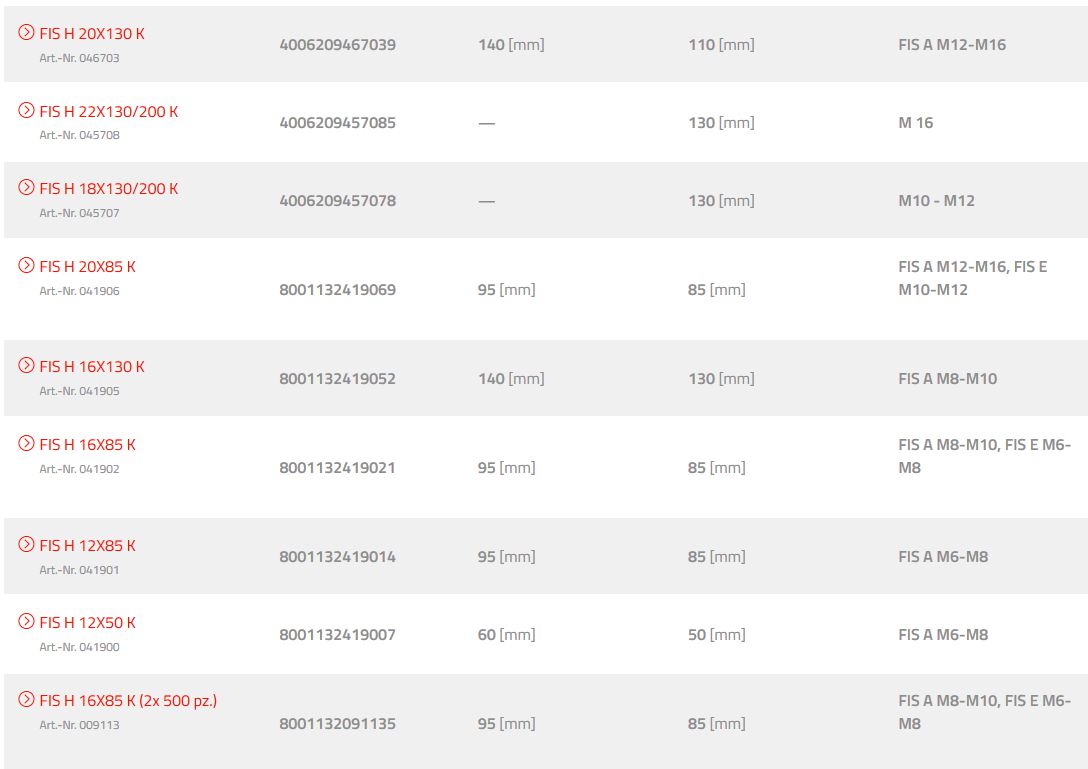This screenshot has height=769, width=1088.
Task: Click circled arrow next to FIS H 22X130/200 K
Action: click(27, 111)
